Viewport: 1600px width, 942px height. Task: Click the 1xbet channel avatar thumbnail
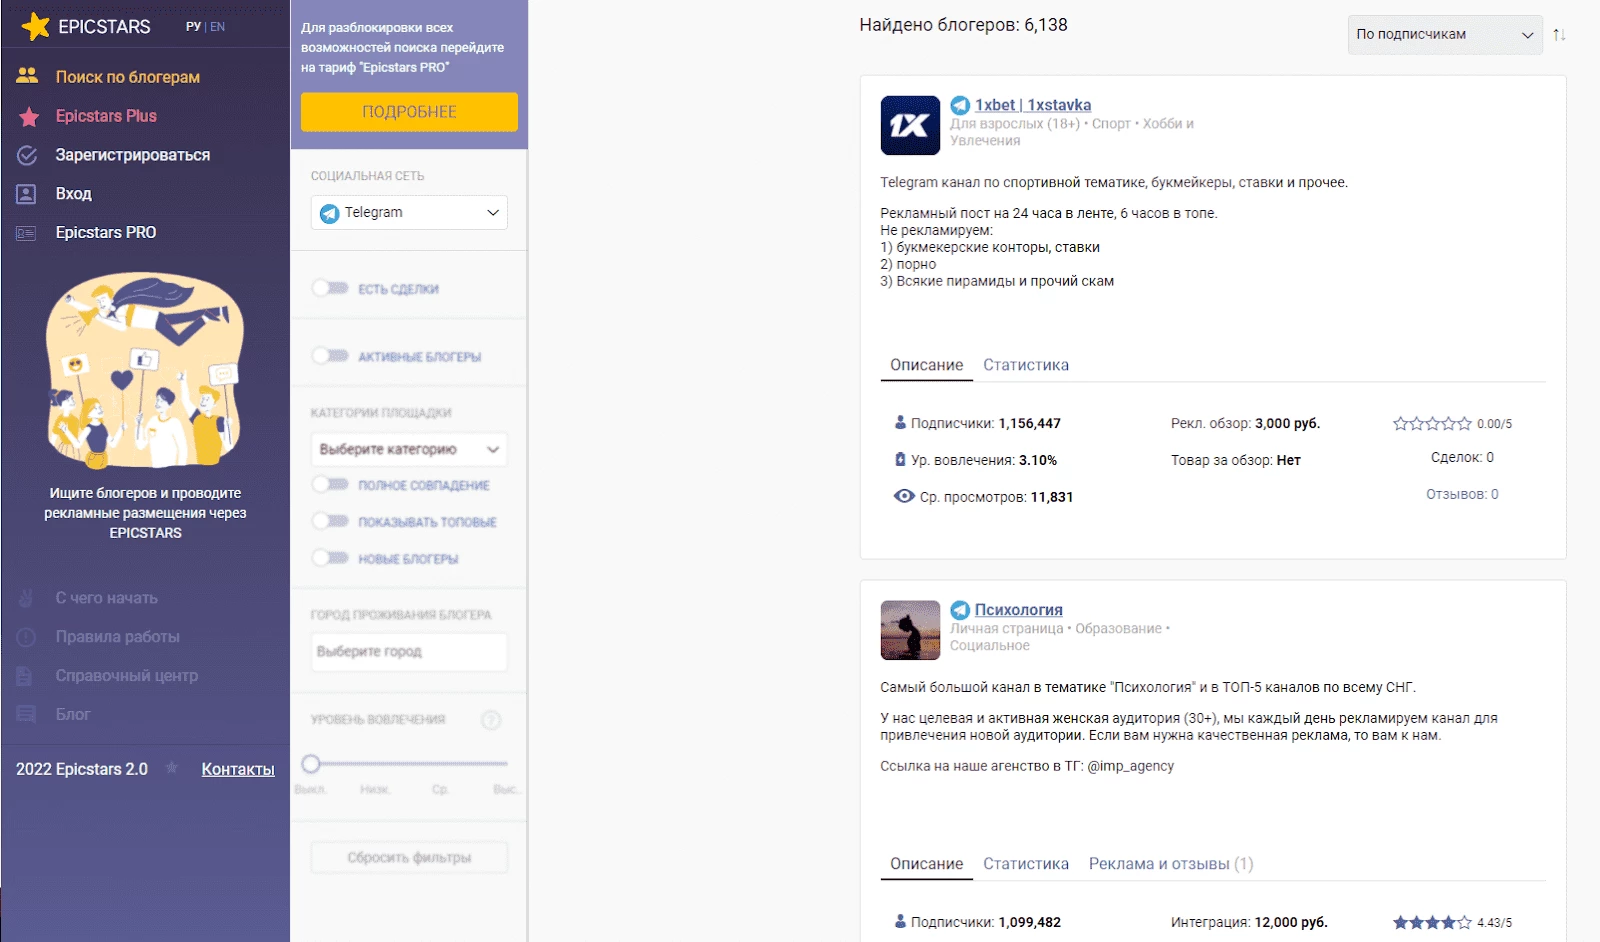click(x=910, y=125)
